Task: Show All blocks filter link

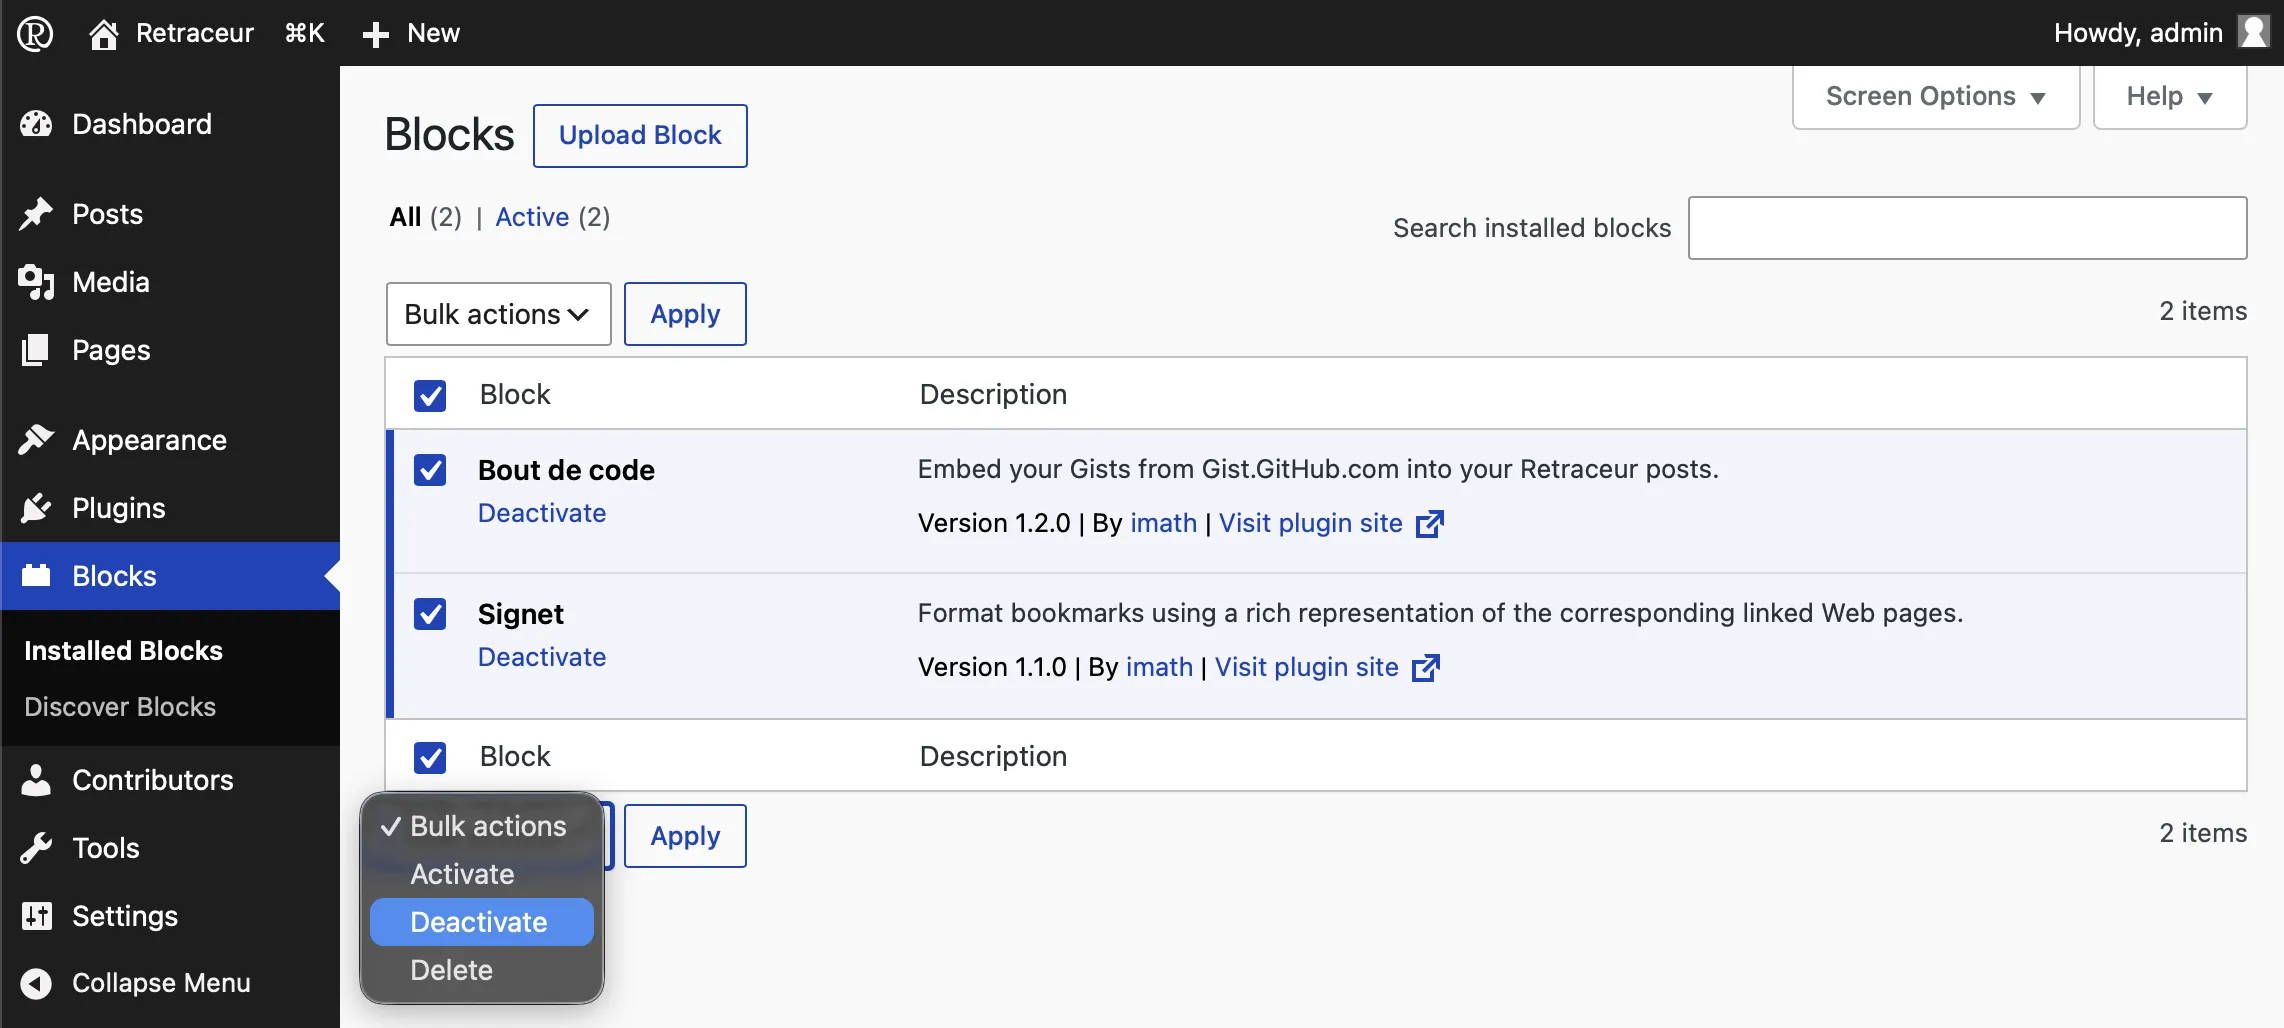Action: coord(405,217)
